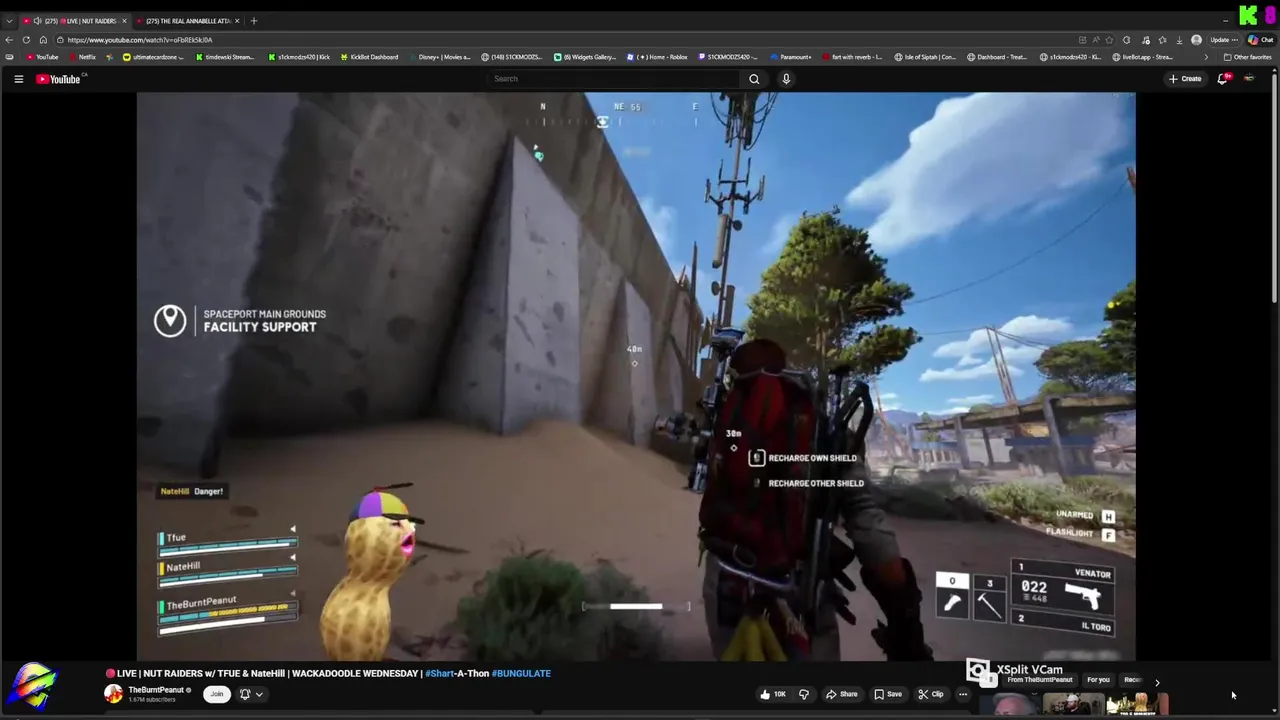The height and width of the screenshot is (720, 1280).
Task: Open the ultimatecardzone bookmark
Action: pos(153,57)
